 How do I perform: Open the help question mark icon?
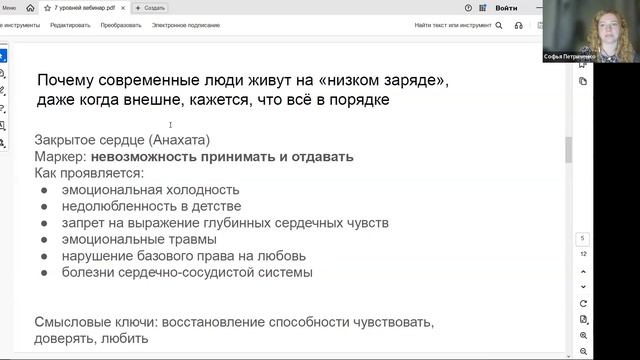click(468, 8)
